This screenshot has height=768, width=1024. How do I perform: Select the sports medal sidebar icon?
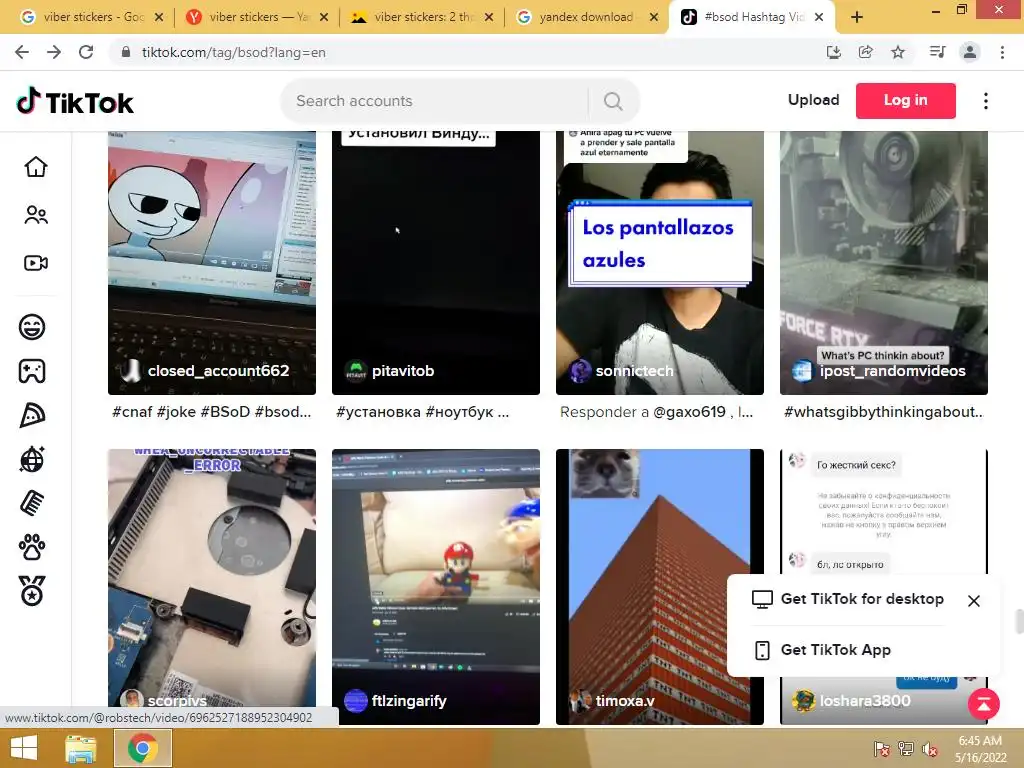32,591
